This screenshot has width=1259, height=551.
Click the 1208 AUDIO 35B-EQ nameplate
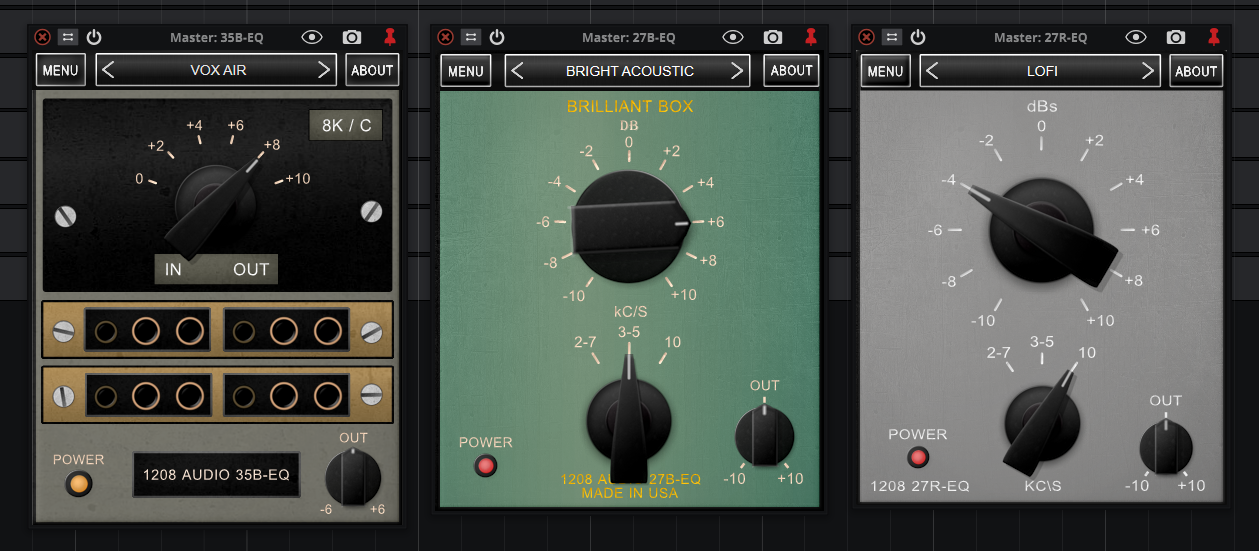pyautogui.click(x=216, y=475)
